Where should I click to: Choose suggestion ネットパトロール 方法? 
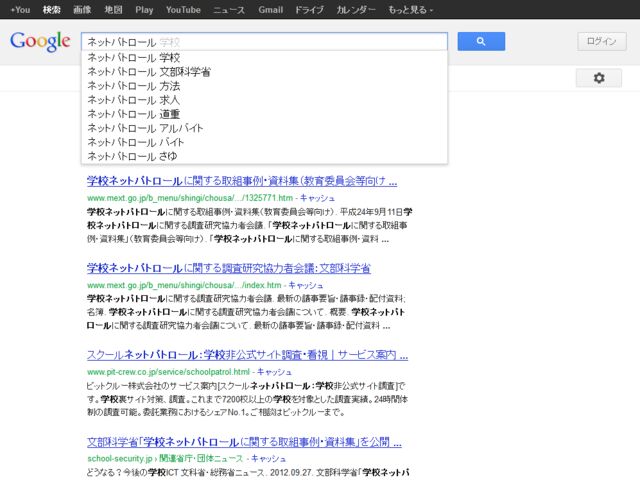[264, 86]
